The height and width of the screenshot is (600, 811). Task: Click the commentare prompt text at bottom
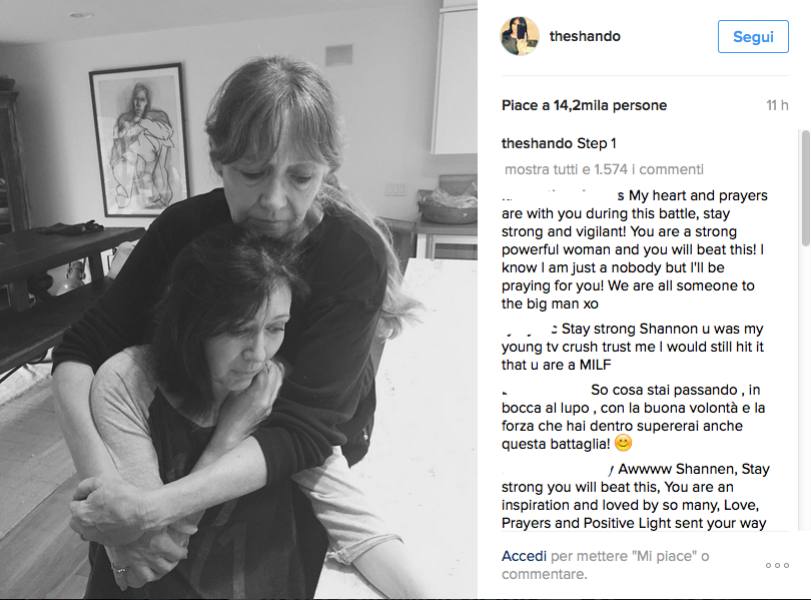(x=544, y=574)
